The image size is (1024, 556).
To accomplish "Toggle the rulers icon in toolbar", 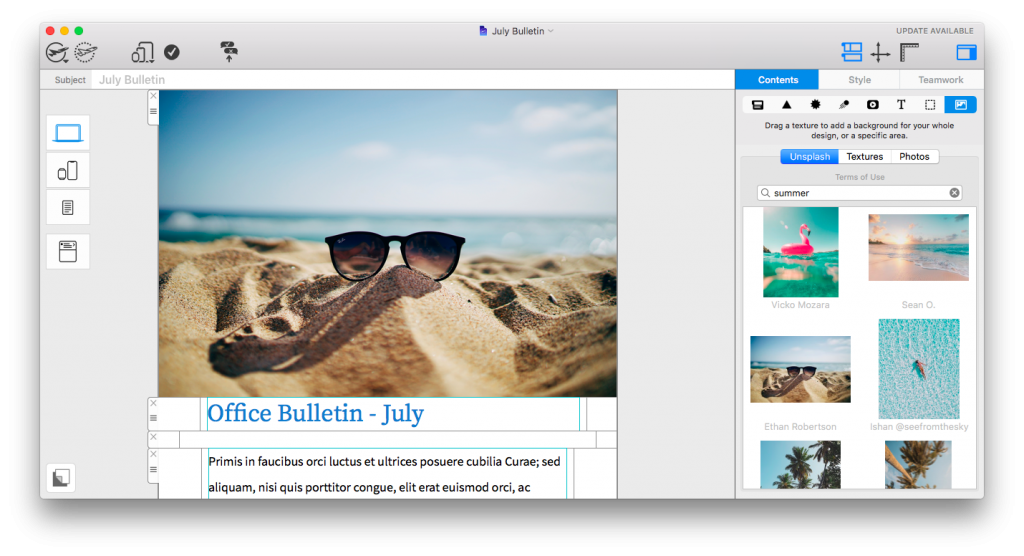I will point(909,52).
